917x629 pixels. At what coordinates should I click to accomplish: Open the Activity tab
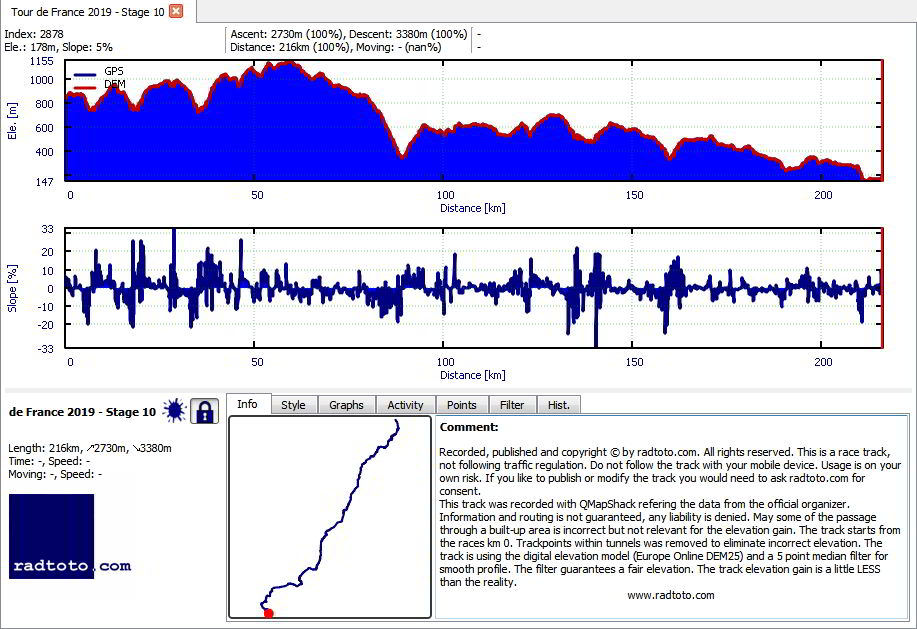point(405,405)
